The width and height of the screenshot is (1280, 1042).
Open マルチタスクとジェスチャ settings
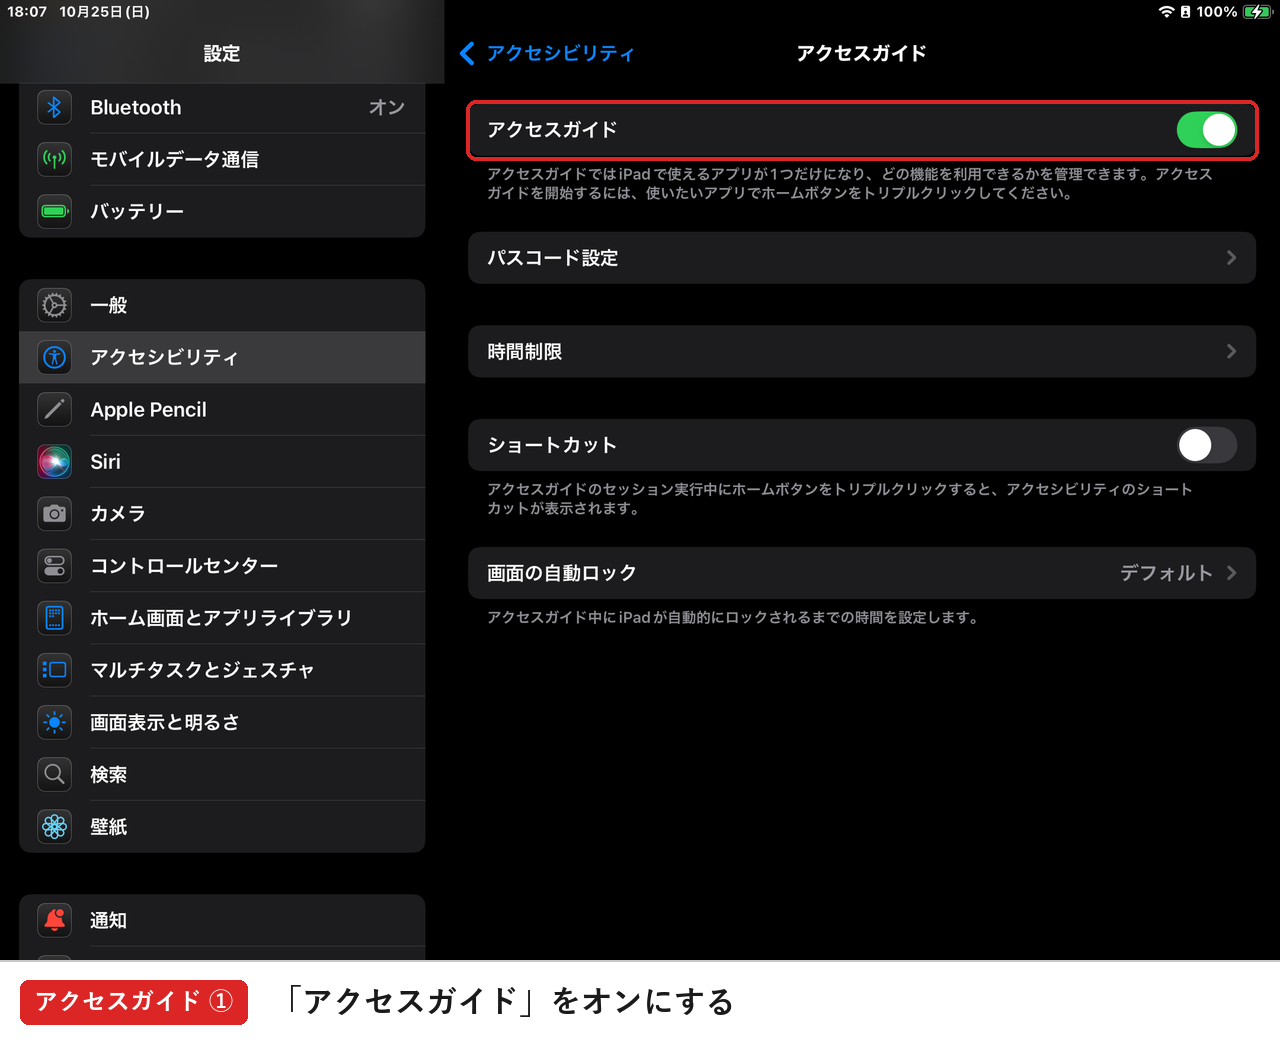coord(222,669)
